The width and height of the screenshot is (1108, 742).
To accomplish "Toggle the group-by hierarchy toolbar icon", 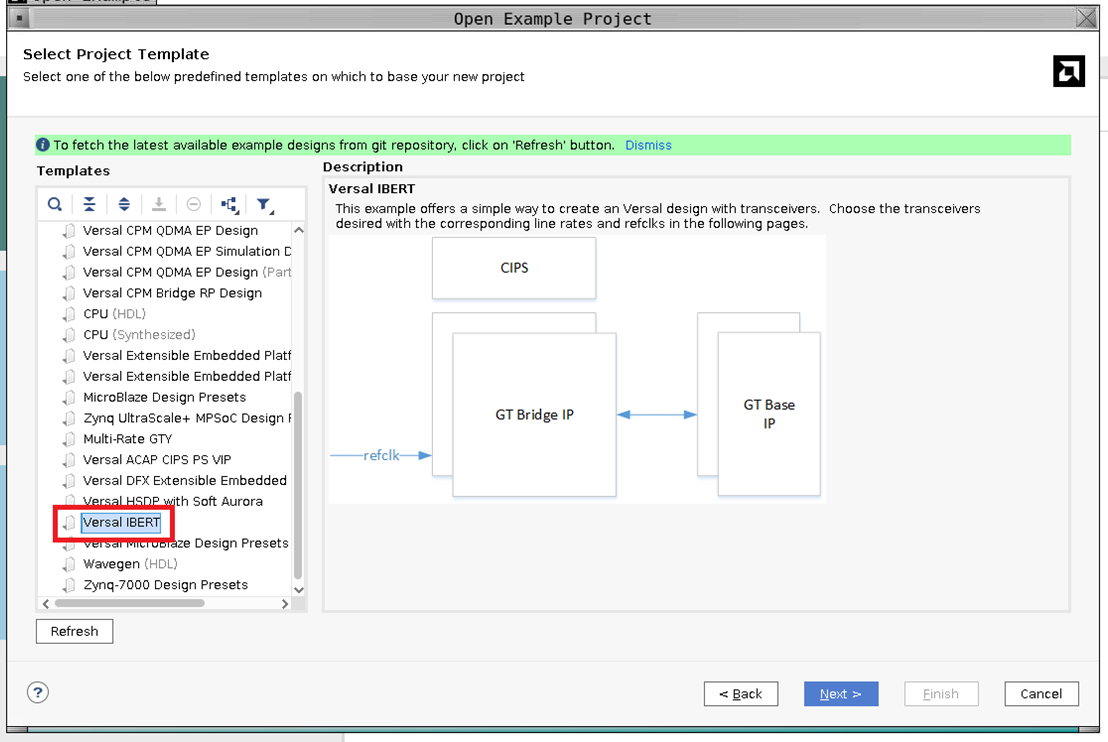I will tap(229, 205).
